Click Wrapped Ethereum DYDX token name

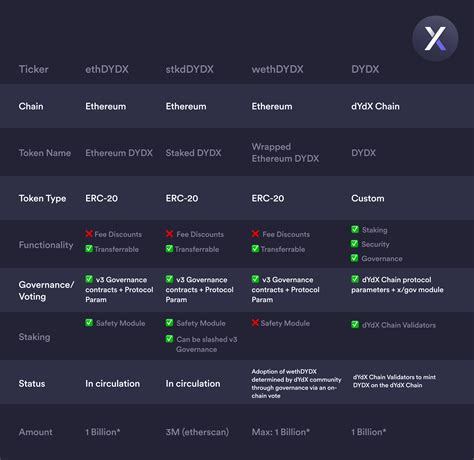285,153
